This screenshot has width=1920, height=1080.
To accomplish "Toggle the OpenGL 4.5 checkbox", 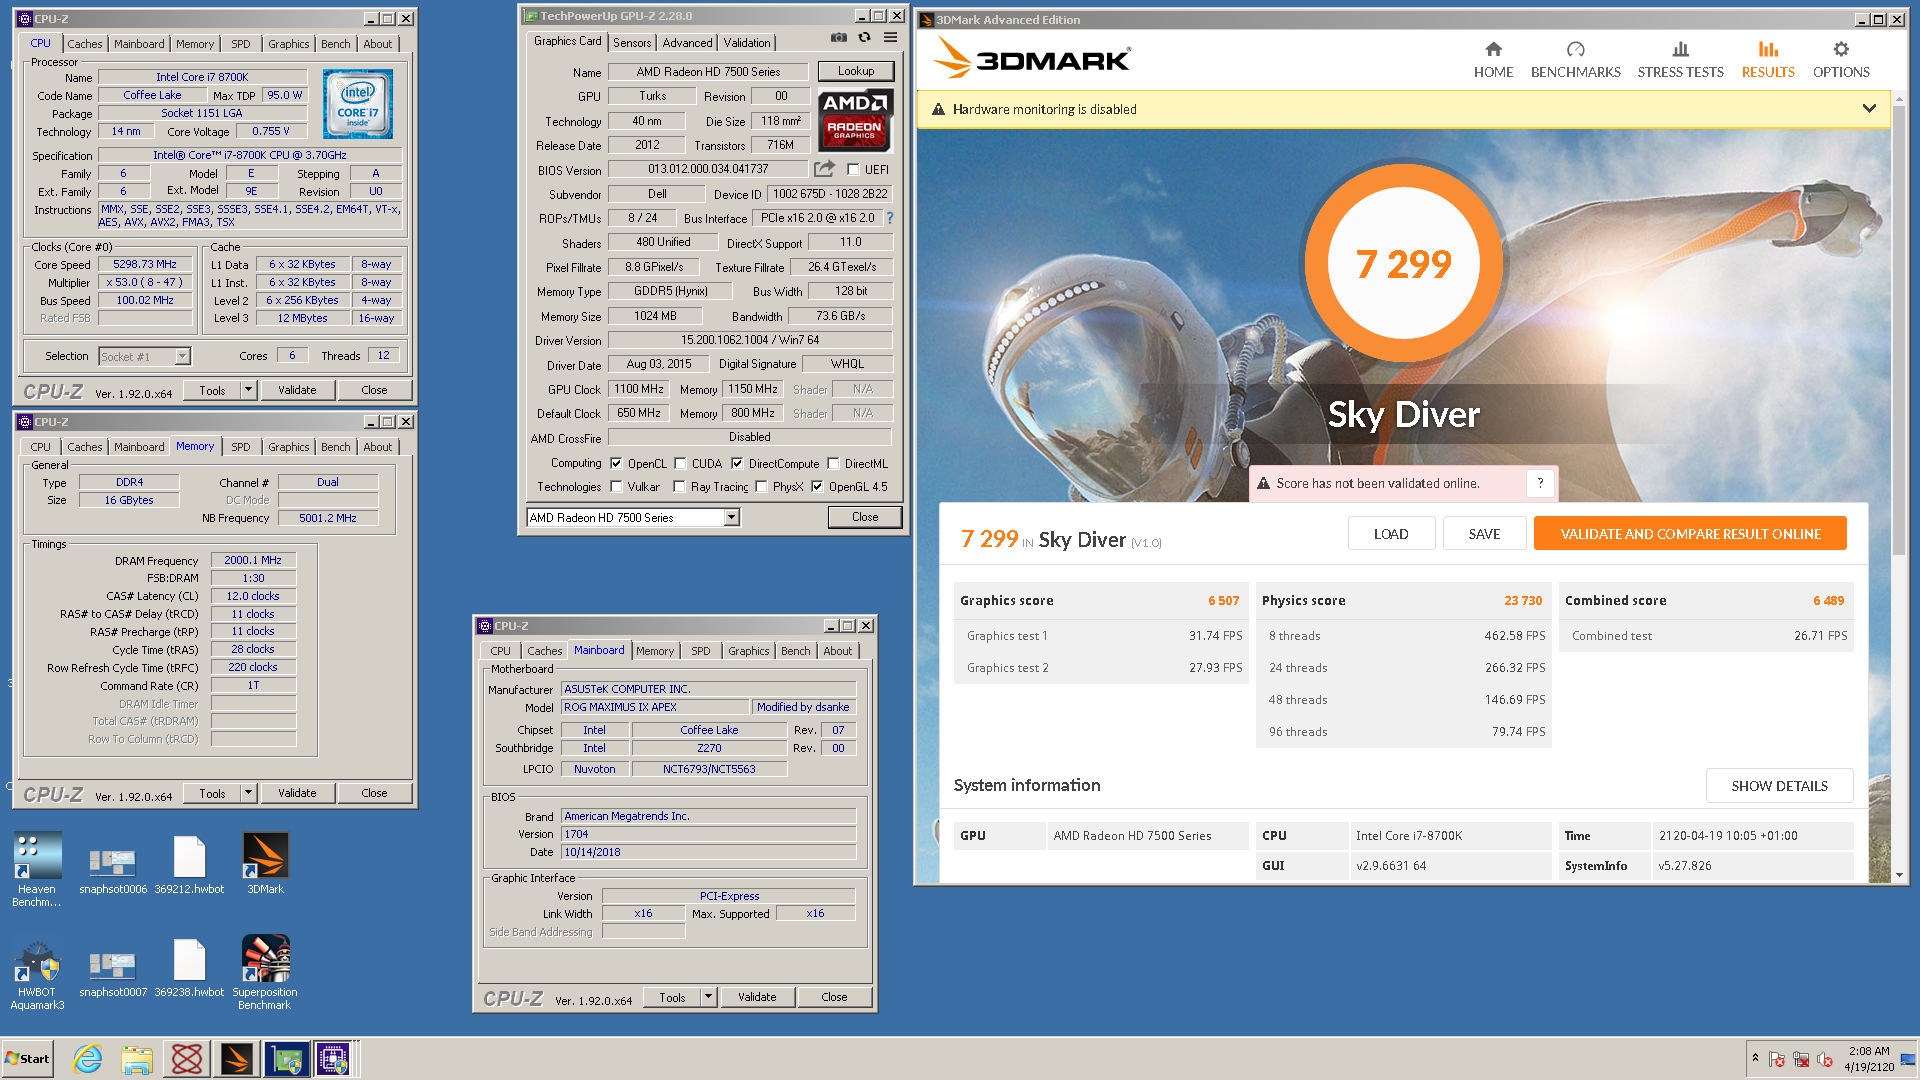I will click(817, 487).
